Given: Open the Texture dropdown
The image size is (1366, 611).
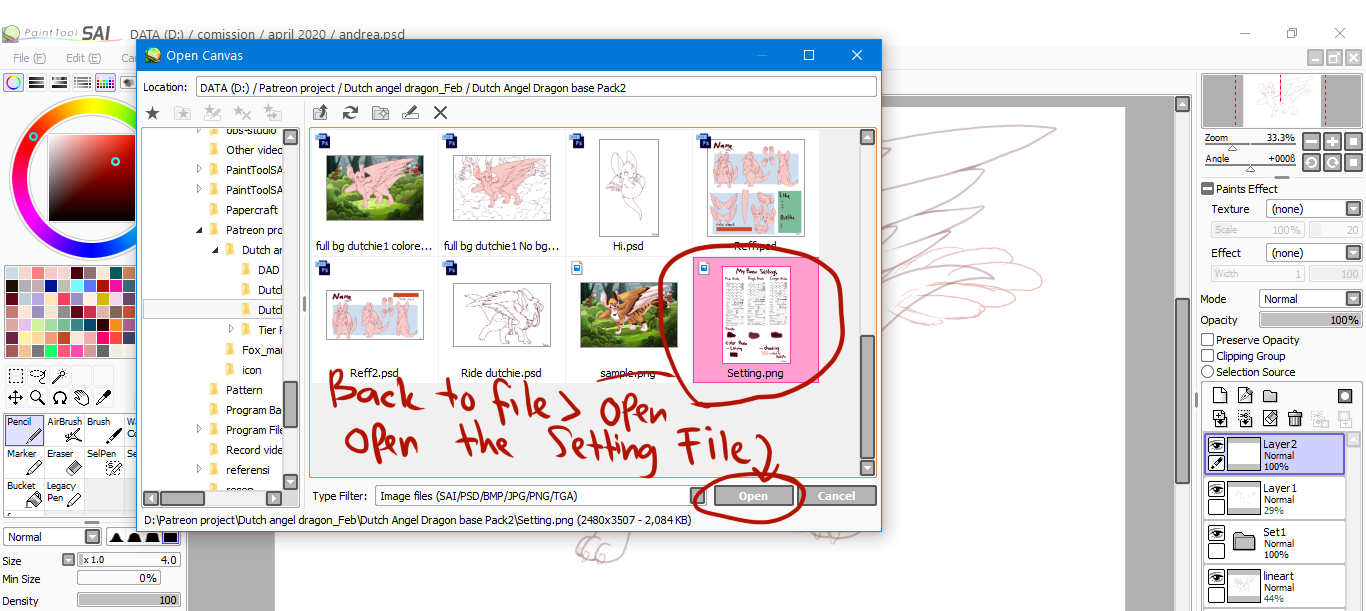Looking at the screenshot, I should point(1314,209).
